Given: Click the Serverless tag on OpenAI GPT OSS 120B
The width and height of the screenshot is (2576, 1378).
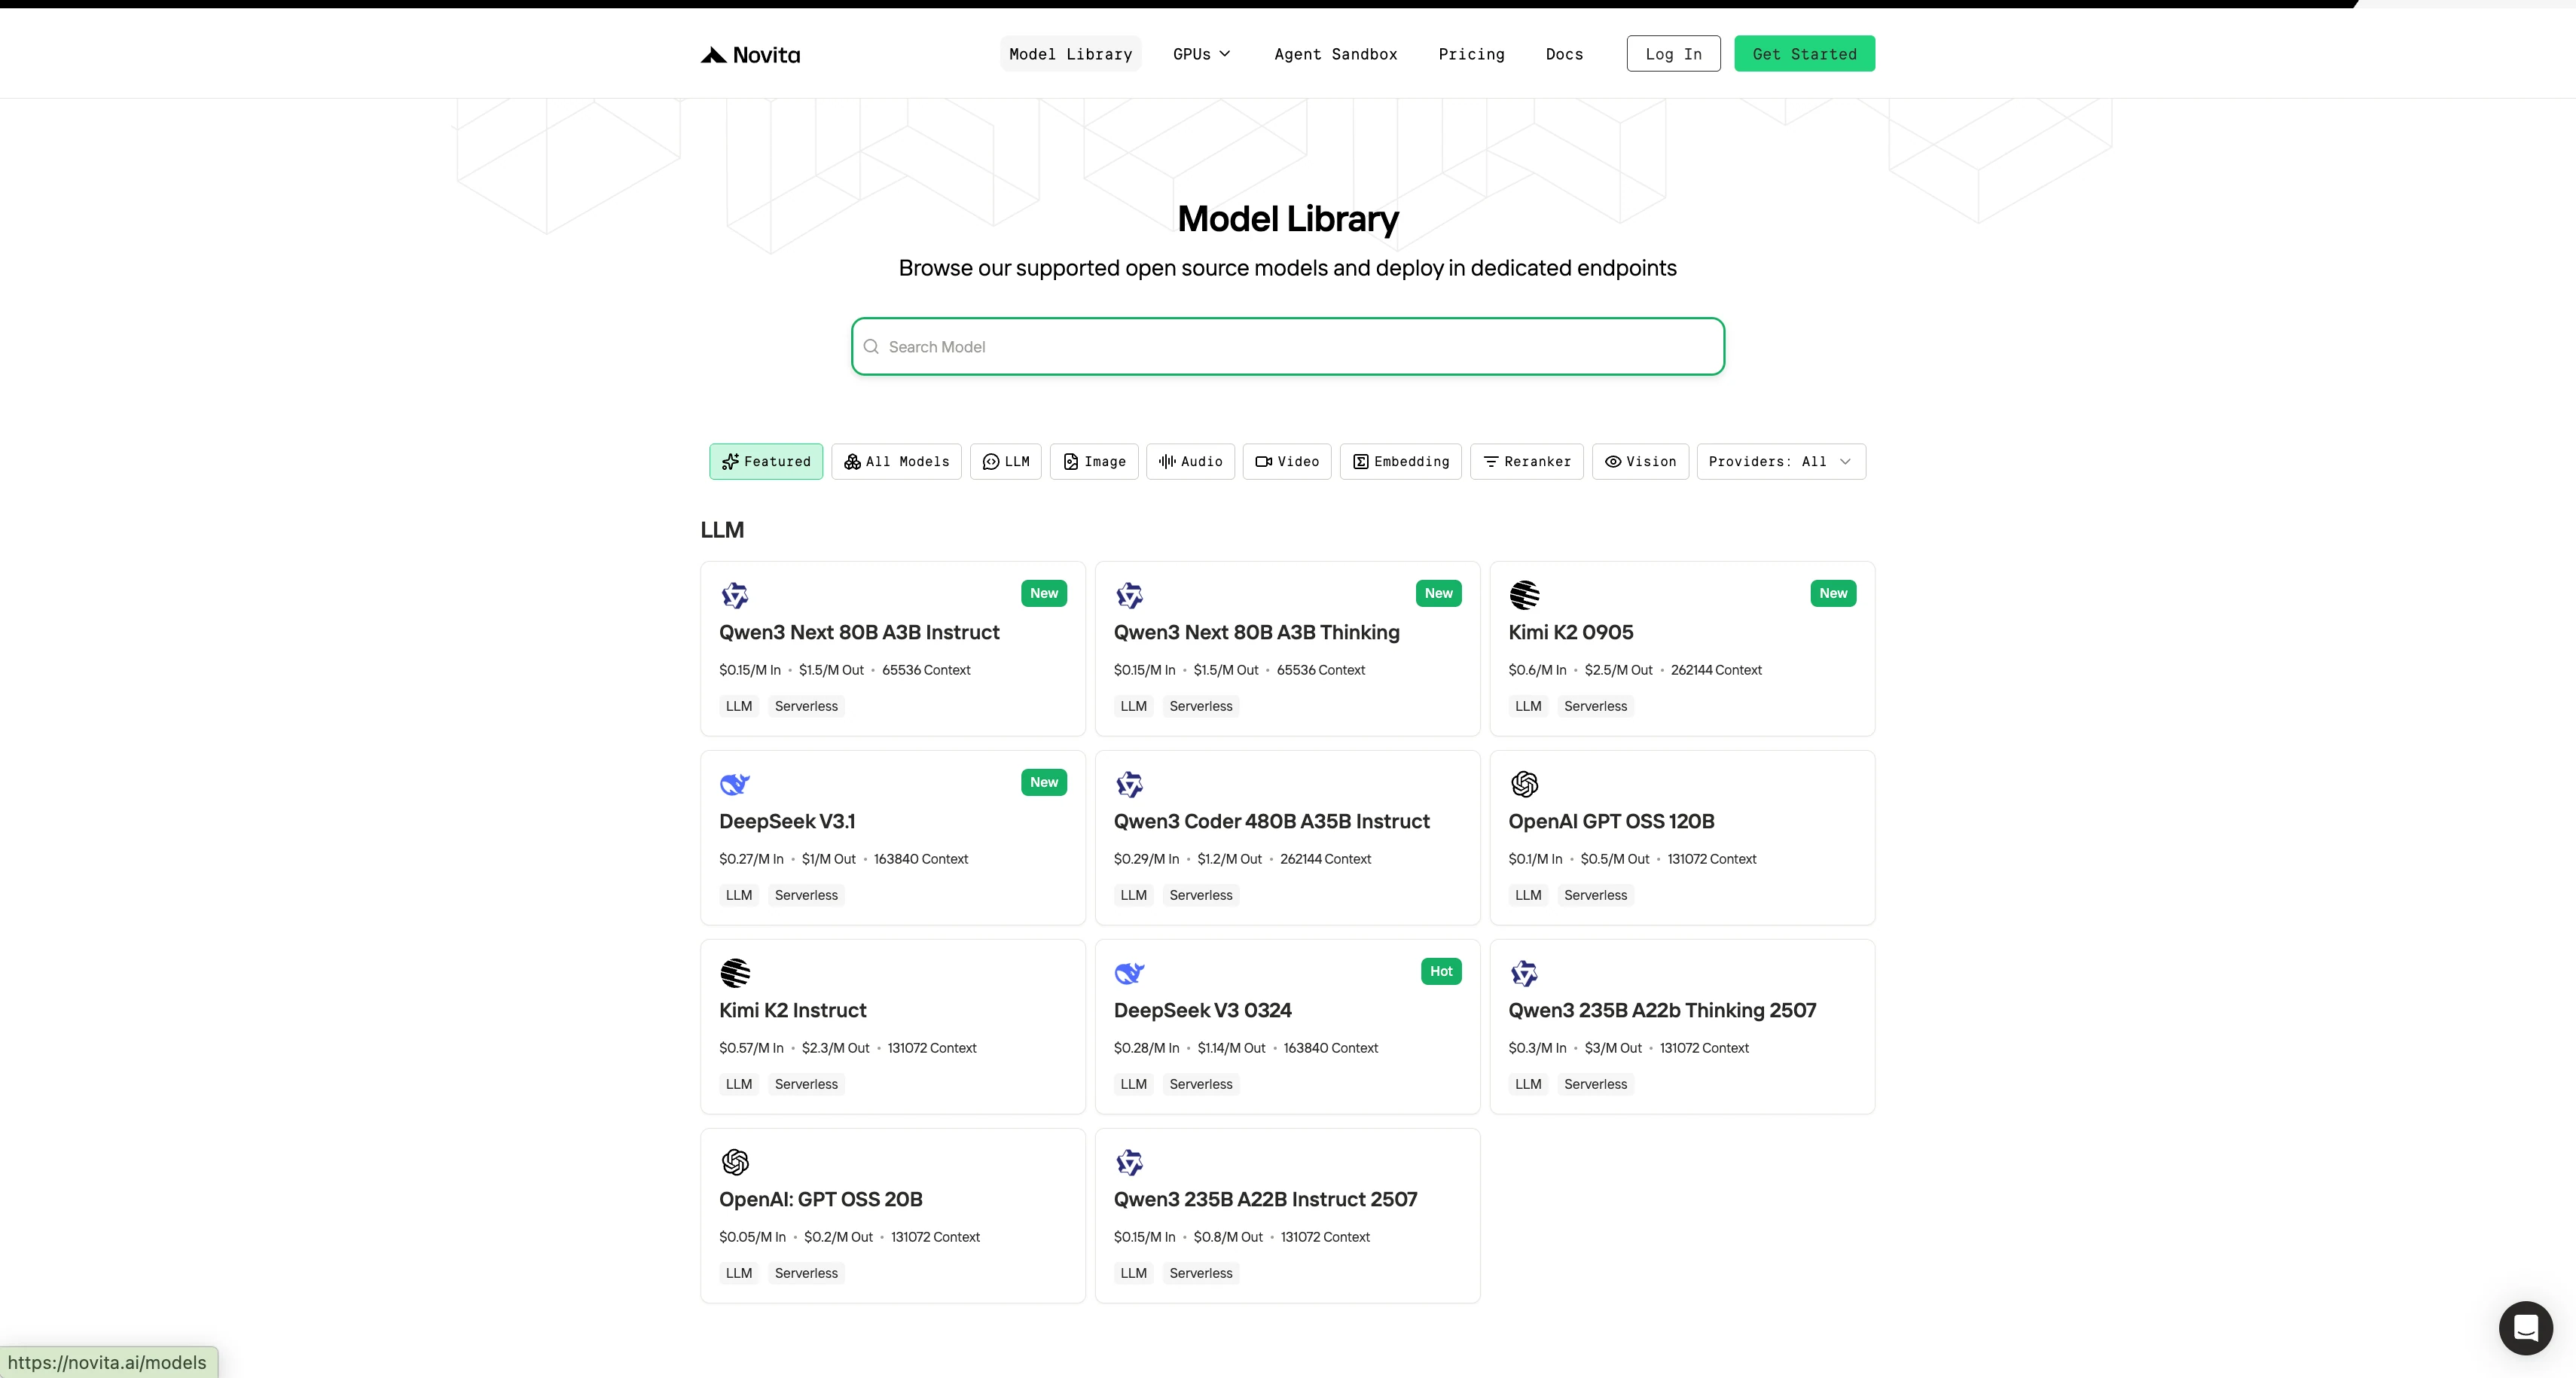Looking at the screenshot, I should (1595, 895).
